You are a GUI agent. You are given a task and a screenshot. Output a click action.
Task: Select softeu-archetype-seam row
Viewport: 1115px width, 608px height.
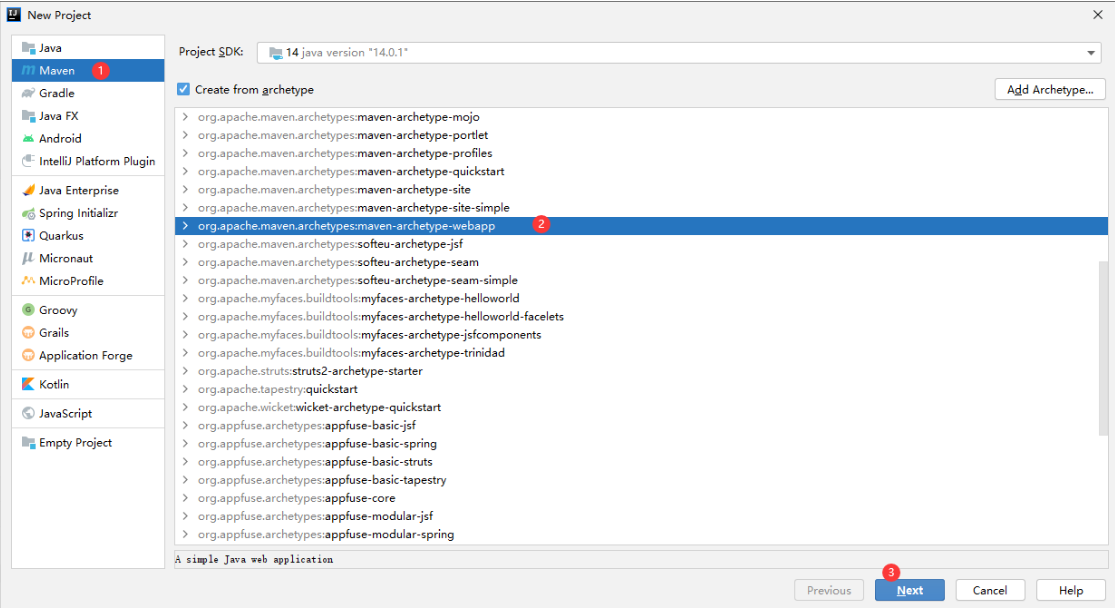[x=641, y=262]
